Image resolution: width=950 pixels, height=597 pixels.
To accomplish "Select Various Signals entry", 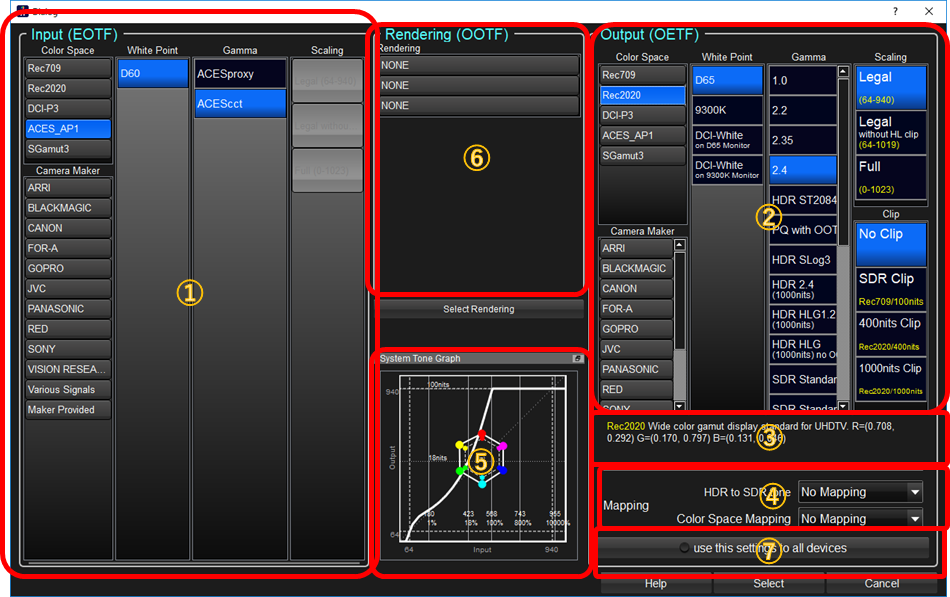I will tap(68, 389).
